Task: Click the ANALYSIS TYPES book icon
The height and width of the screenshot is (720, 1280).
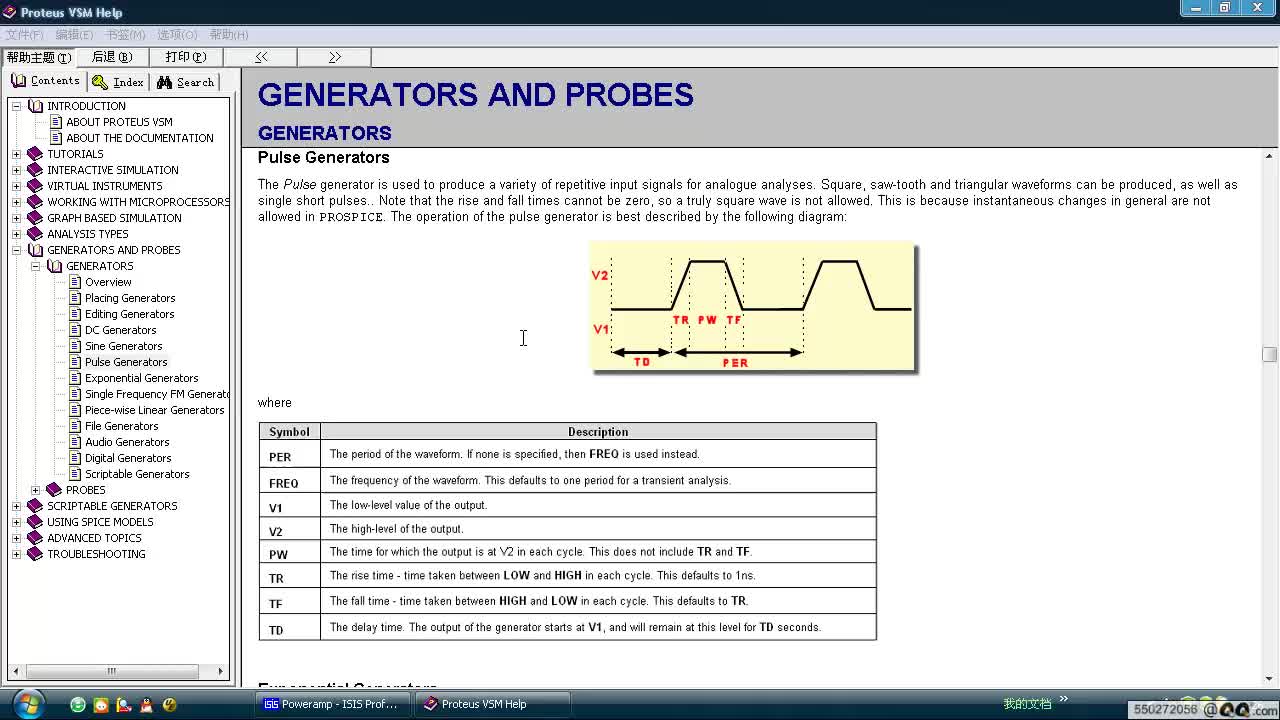Action: [x=36, y=234]
